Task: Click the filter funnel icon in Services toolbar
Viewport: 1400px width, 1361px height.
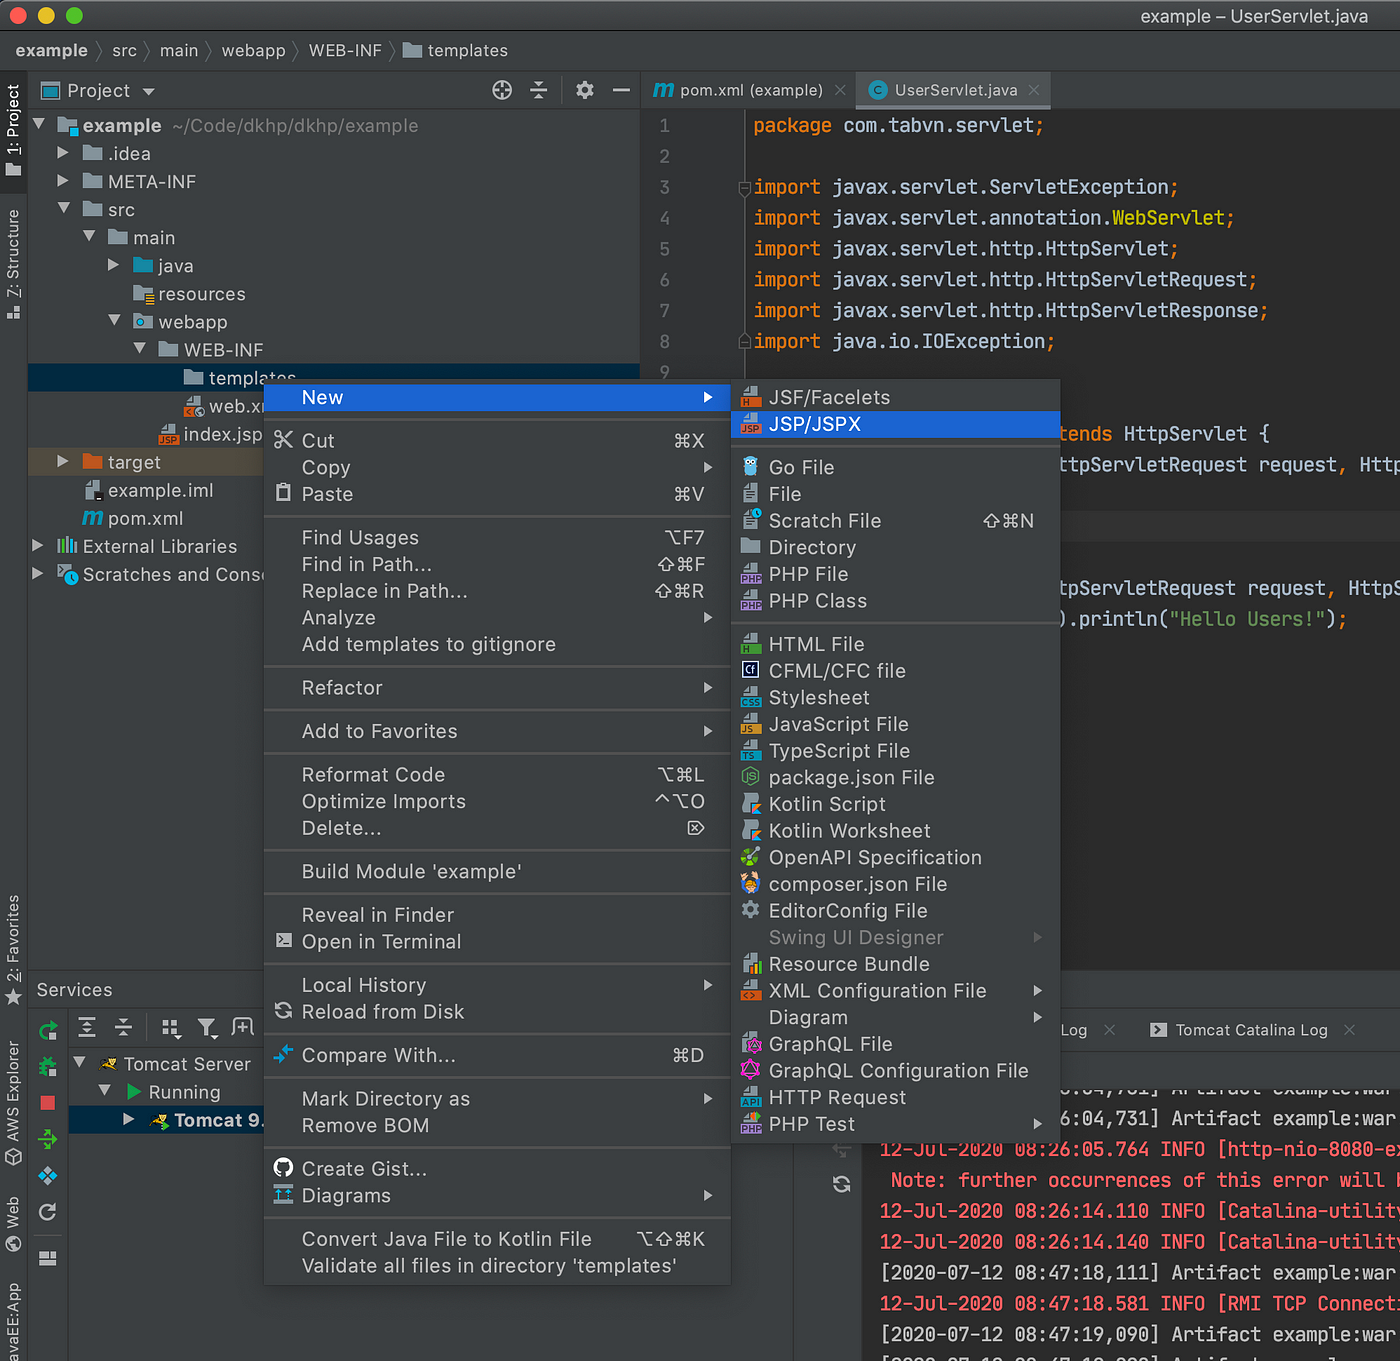Action: [207, 1027]
